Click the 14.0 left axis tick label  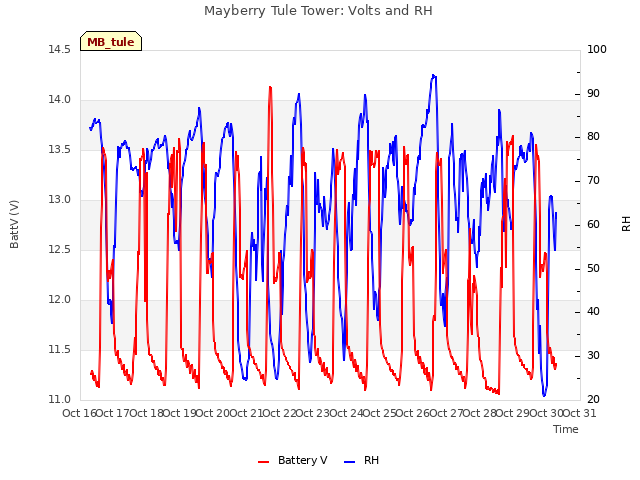pyautogui.click(x=59, y=100)
